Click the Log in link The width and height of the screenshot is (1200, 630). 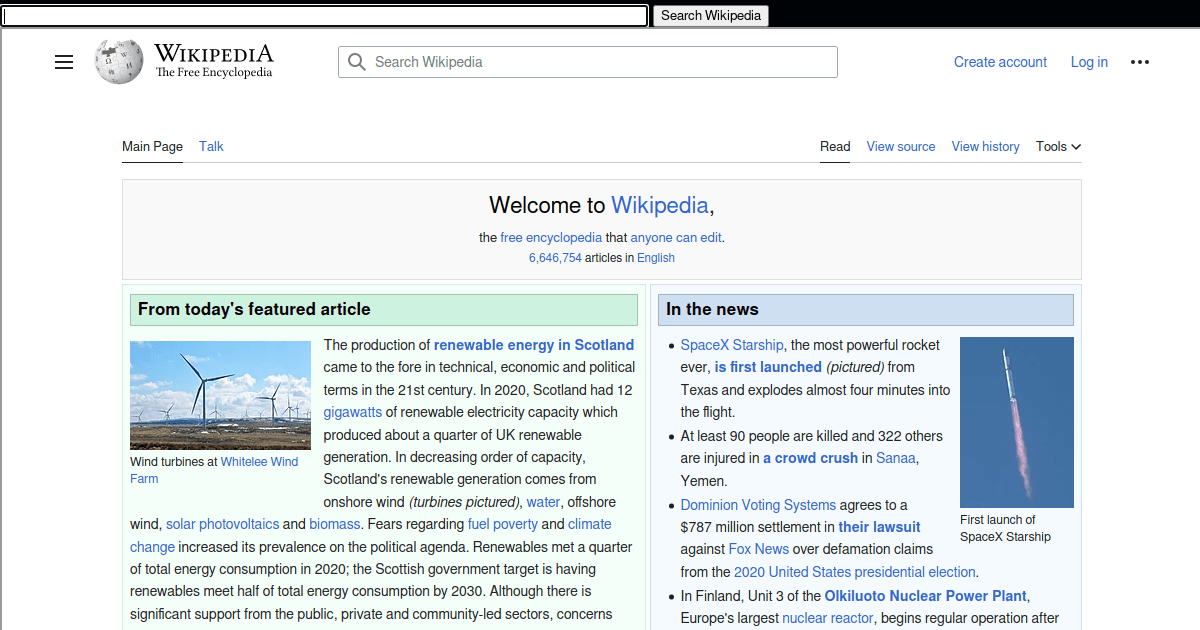pos(1089,62)
